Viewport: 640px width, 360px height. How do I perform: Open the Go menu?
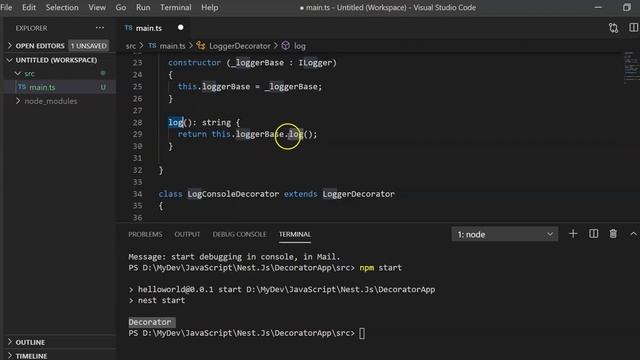tap(121, 7)
